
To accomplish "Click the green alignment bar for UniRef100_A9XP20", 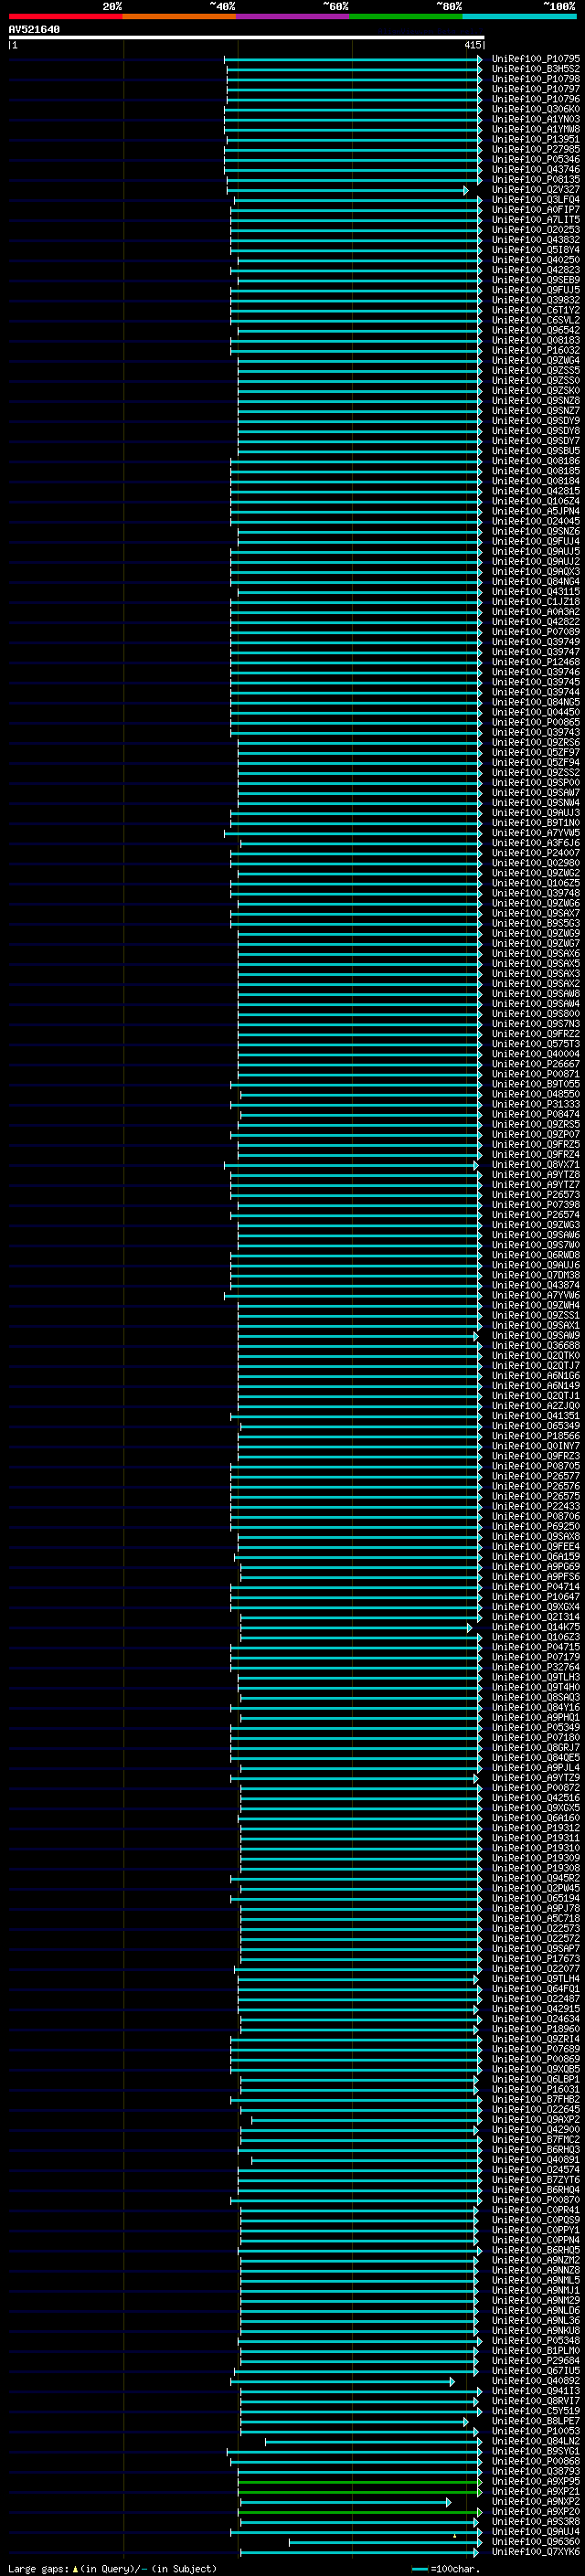I will tap(359, 2511).
